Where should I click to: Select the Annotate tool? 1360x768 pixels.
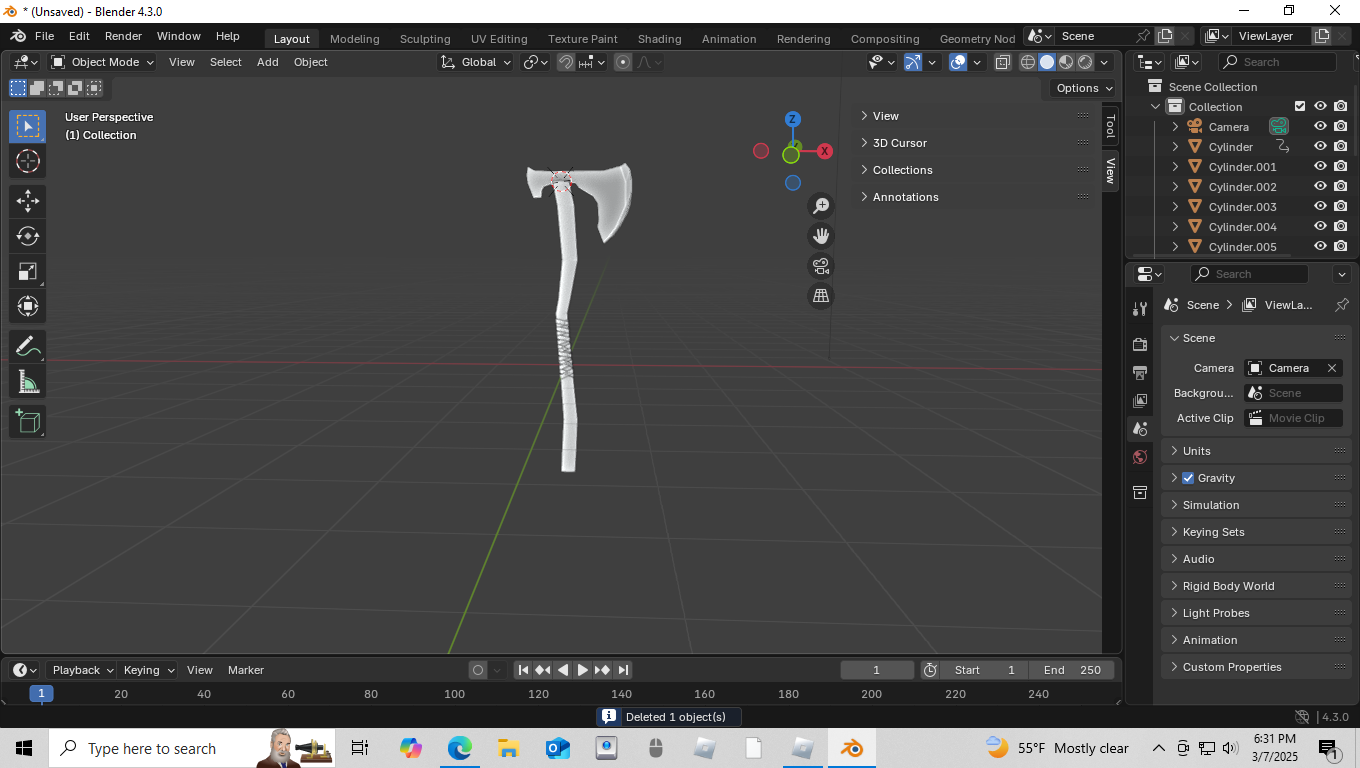point(27,346)
